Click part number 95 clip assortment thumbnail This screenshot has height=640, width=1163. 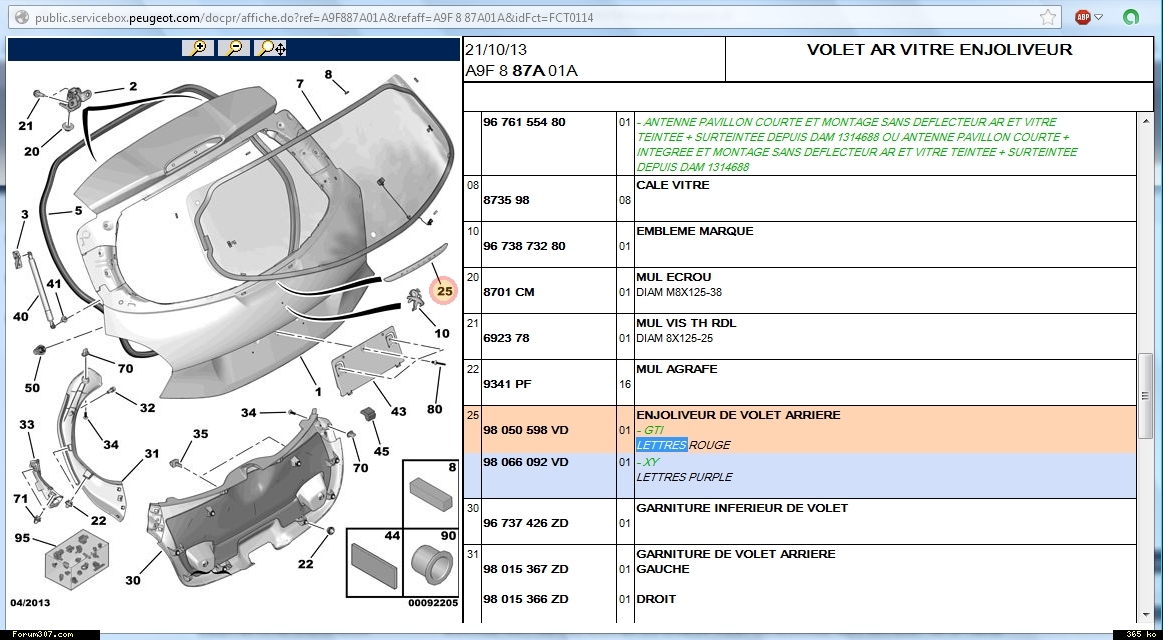pyautogui.click(x=76, y=563)
